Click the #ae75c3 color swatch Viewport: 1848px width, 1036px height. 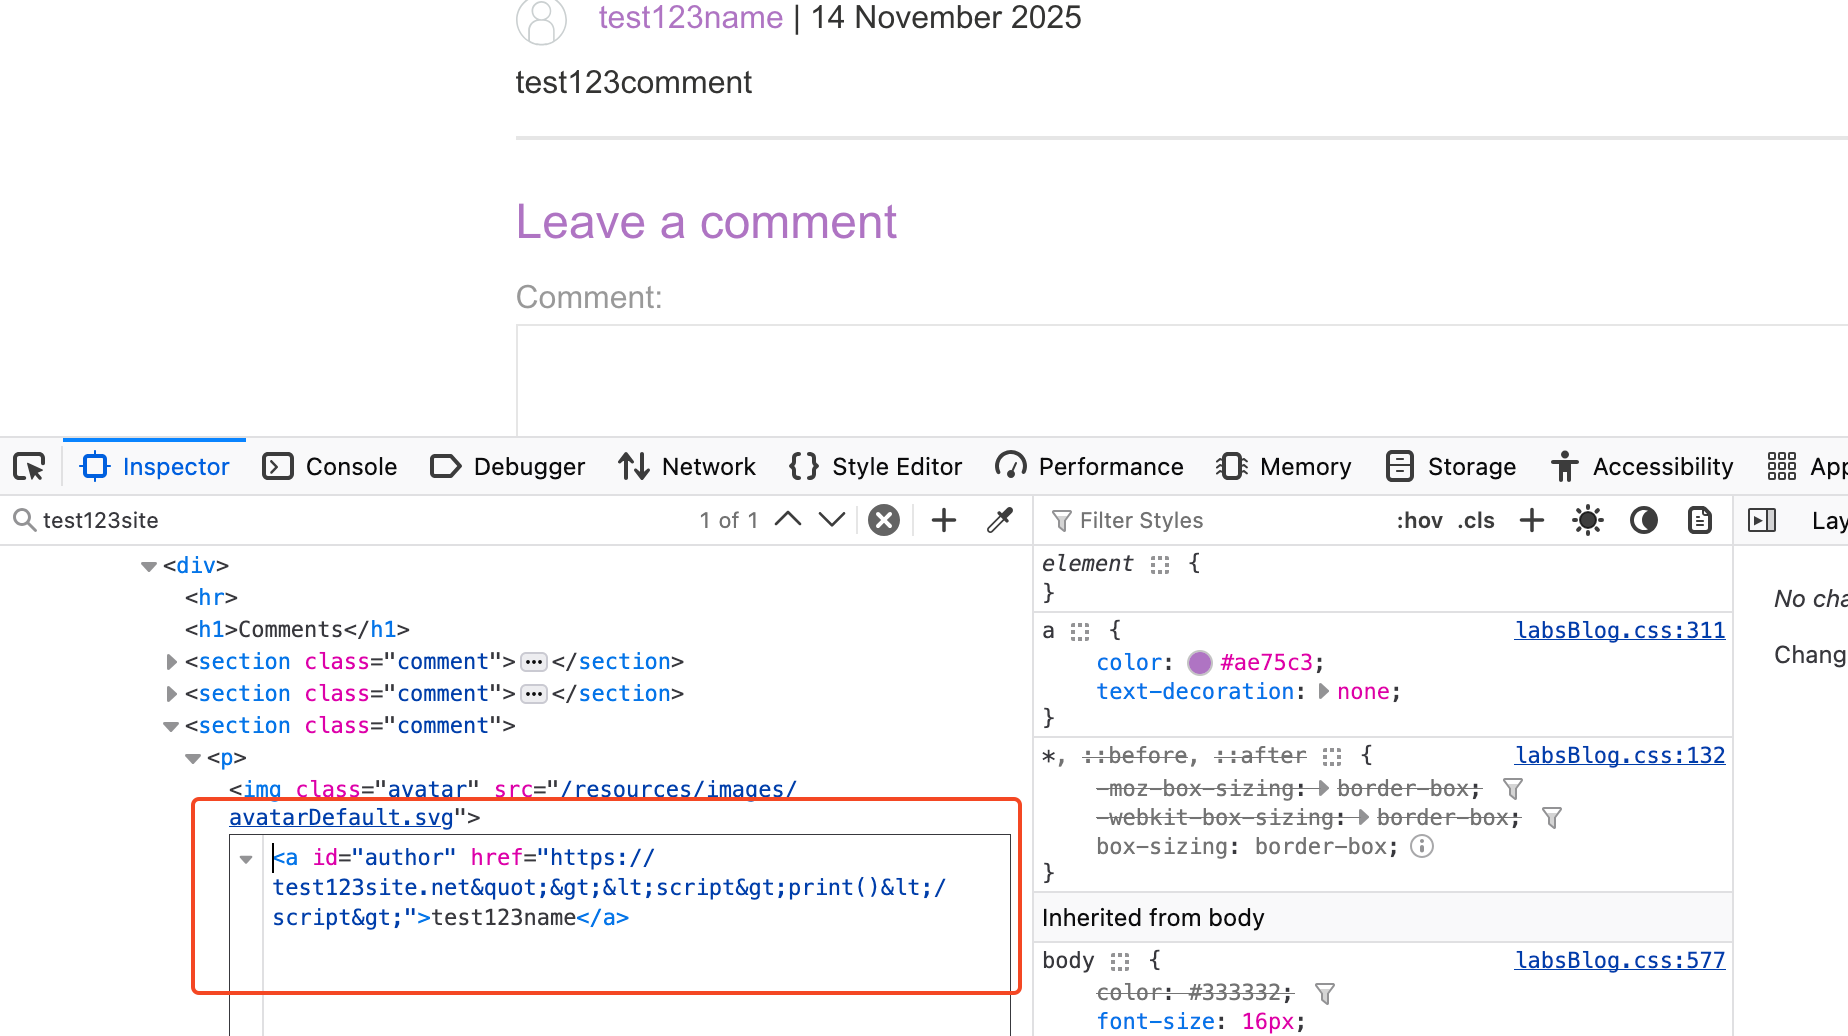coord(1200,663)
